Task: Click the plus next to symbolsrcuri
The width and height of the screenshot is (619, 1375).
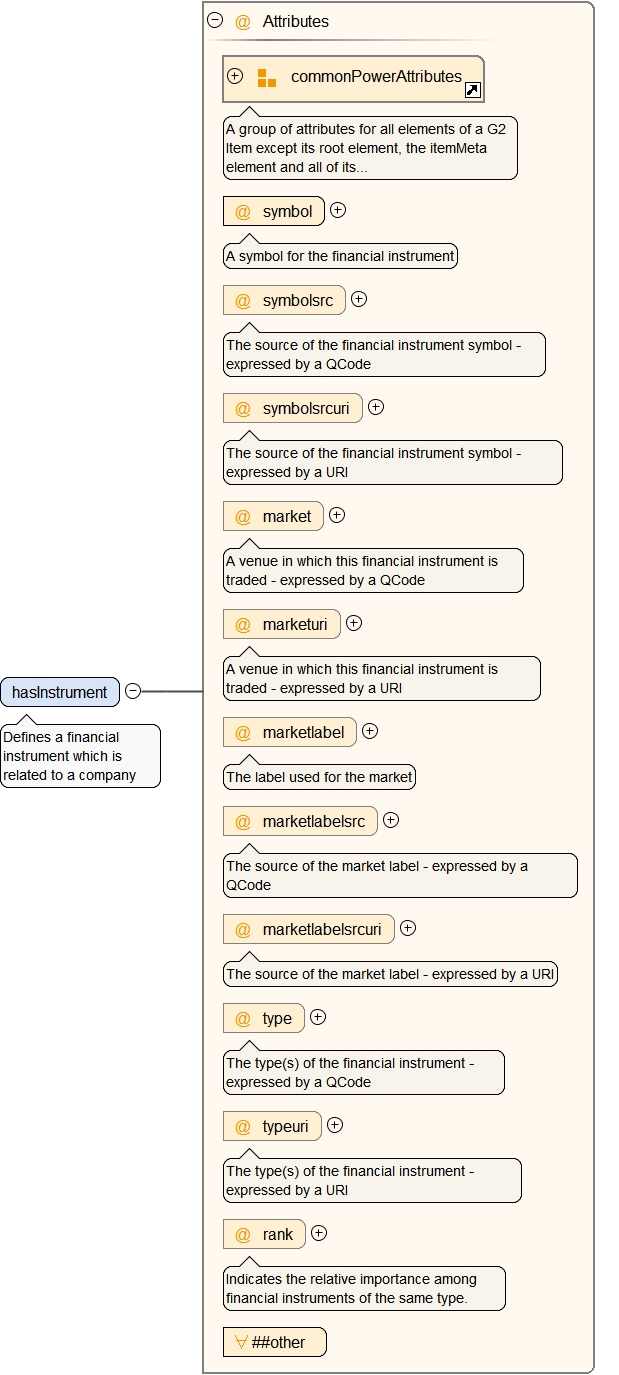Action: 376,407
